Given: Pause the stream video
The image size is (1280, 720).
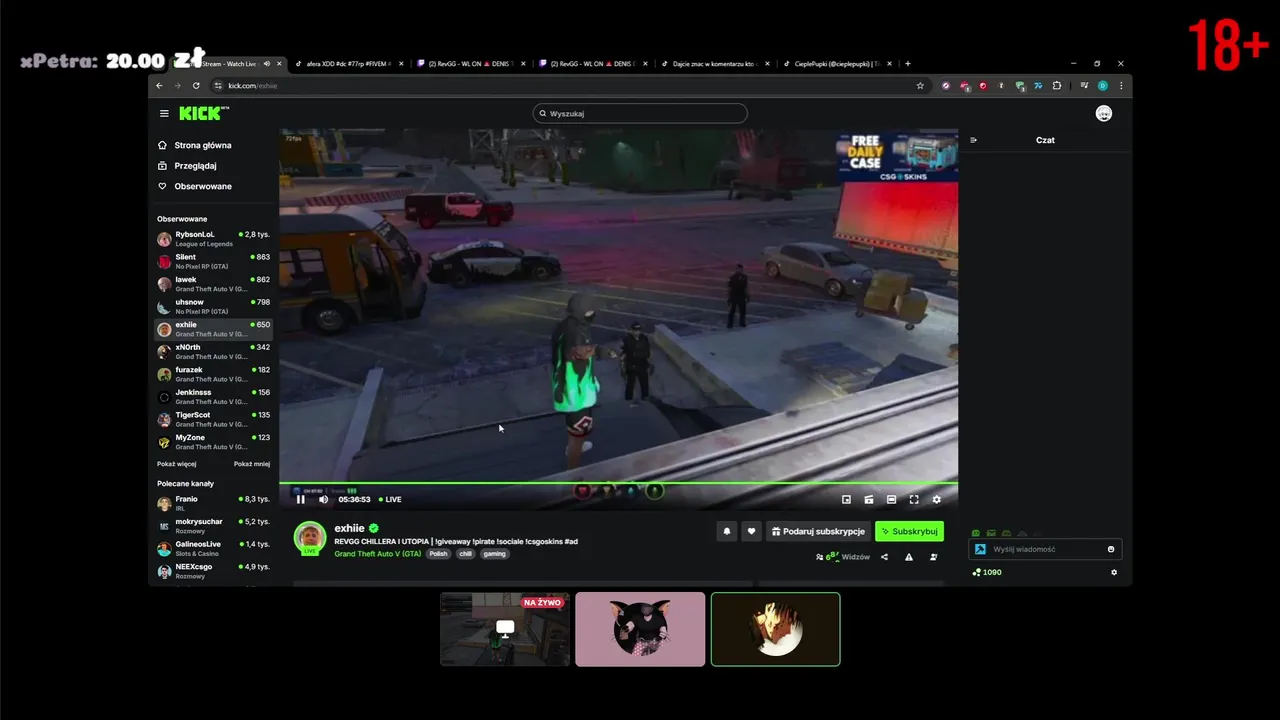Looking at the screenshot, I should point(301,499).
